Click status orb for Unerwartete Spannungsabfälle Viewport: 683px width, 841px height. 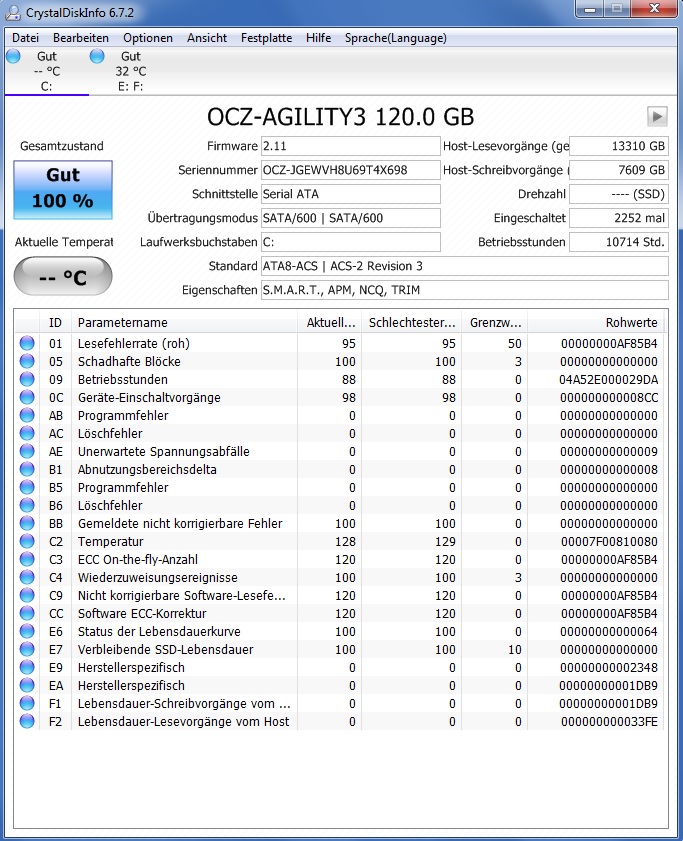tap(27, 451)
